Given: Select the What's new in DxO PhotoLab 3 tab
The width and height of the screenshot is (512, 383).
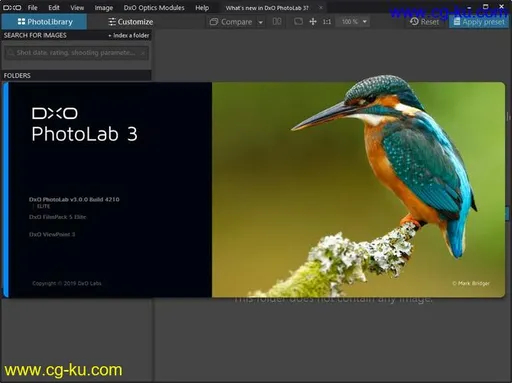Looking at the screenshot, I should tap(267, 8).
